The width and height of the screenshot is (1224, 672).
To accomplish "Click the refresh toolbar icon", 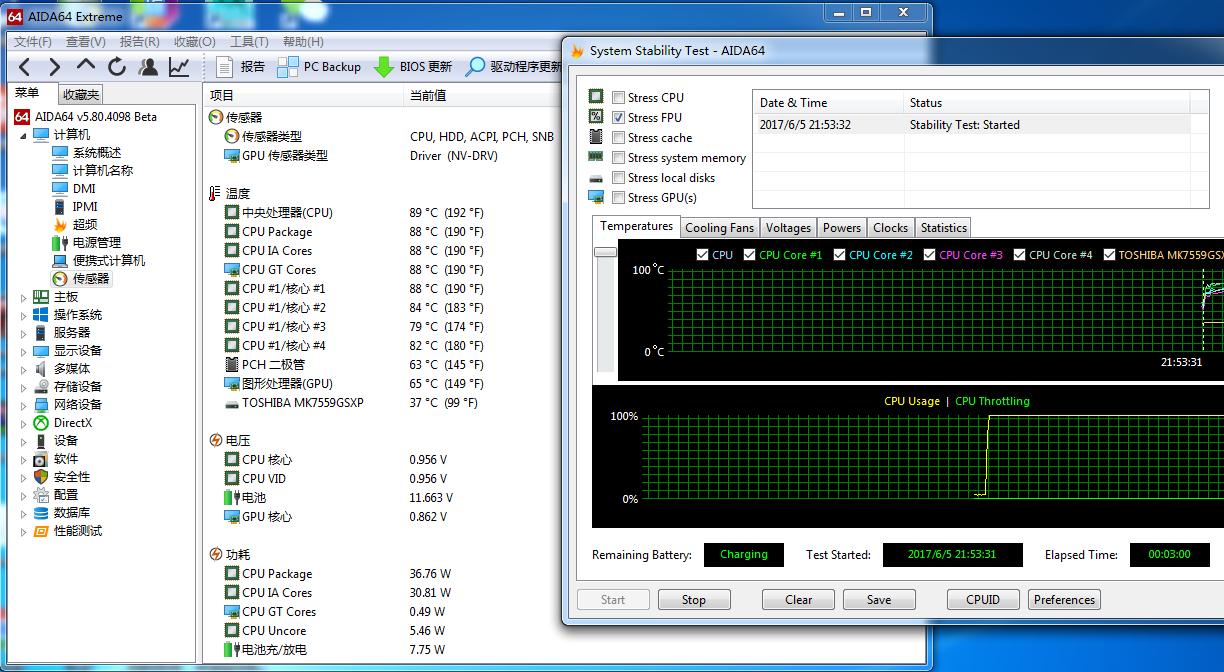I will click(x=117, y=67).
